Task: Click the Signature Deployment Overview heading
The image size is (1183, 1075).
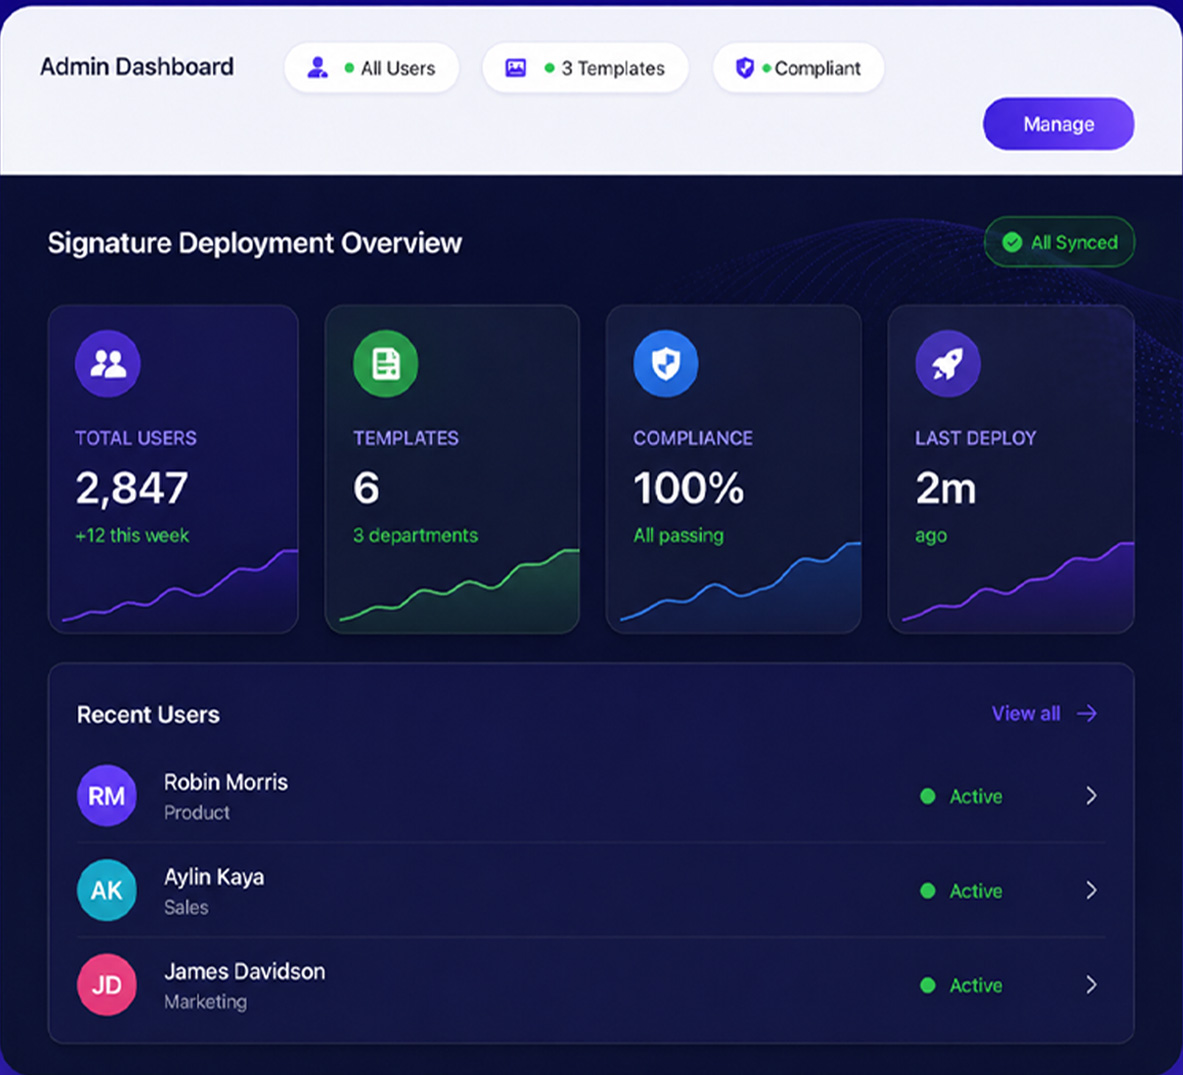Action: pyautogui.click(x=254, y=243)
